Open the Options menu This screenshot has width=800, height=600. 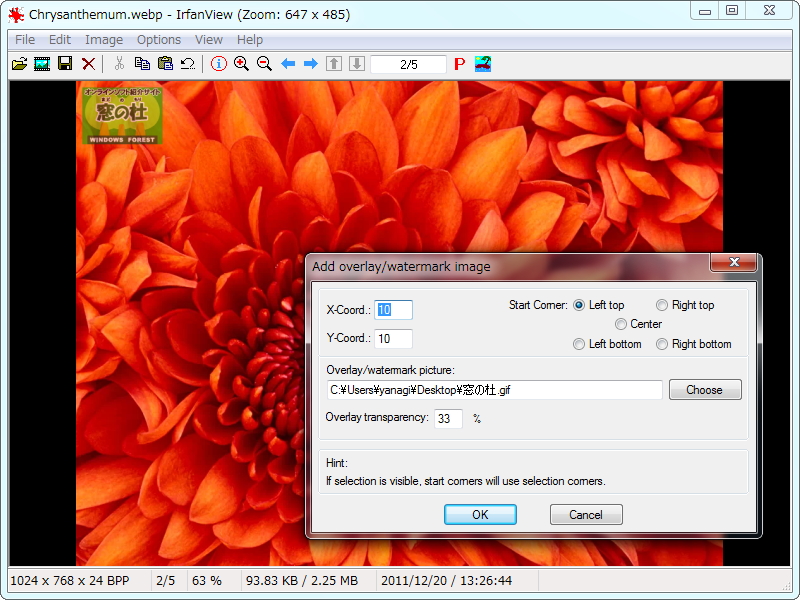pyautogui.click(x=159, y=40)
